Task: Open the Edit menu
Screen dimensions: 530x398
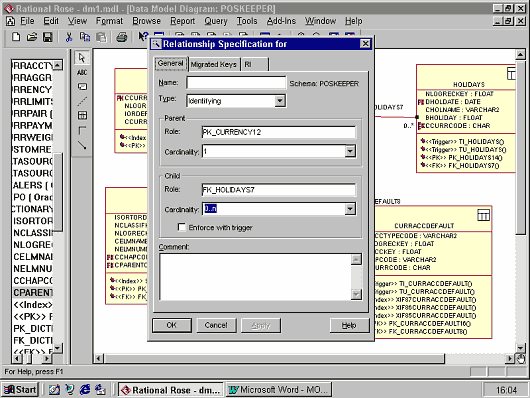Action: 51,21
